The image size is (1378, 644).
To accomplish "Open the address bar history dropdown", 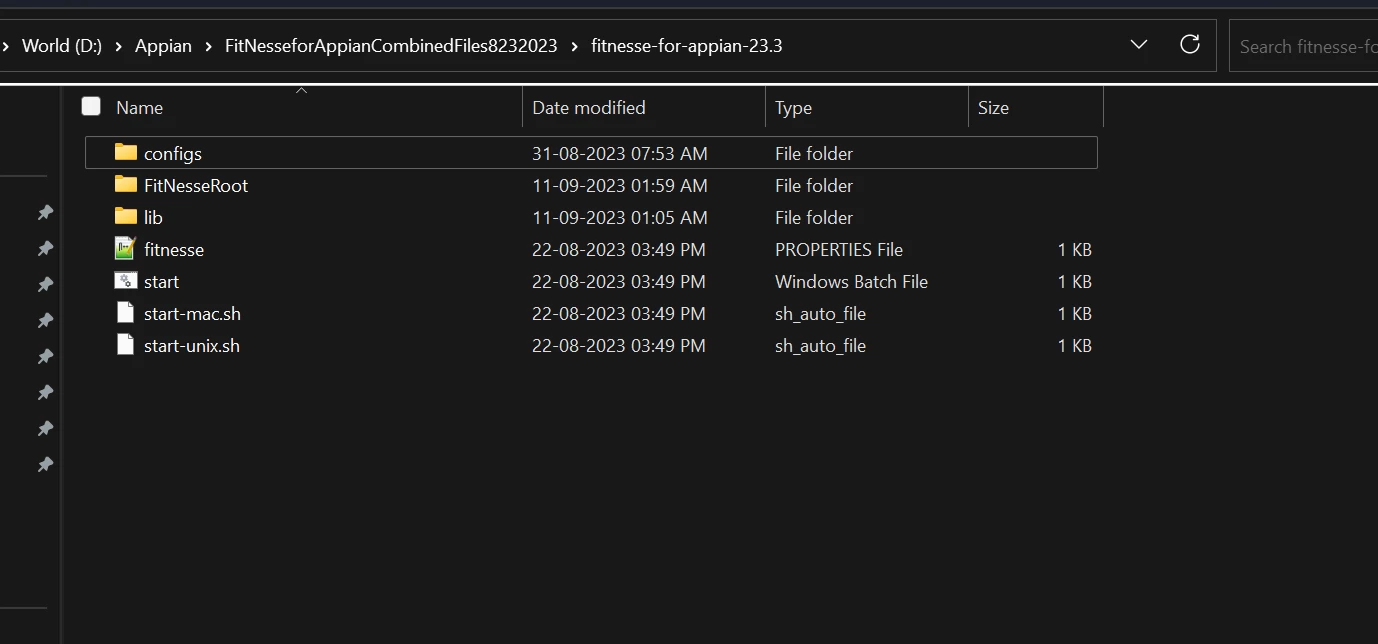I will point(1138,45).
